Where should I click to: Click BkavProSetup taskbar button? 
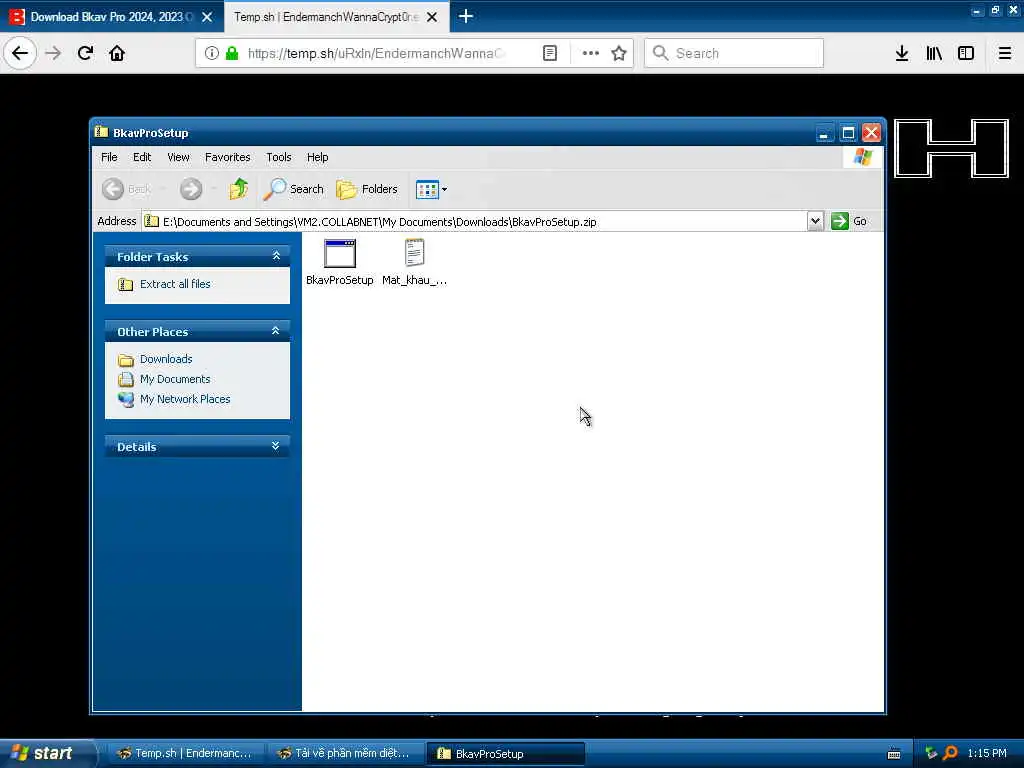pos(505,754)
